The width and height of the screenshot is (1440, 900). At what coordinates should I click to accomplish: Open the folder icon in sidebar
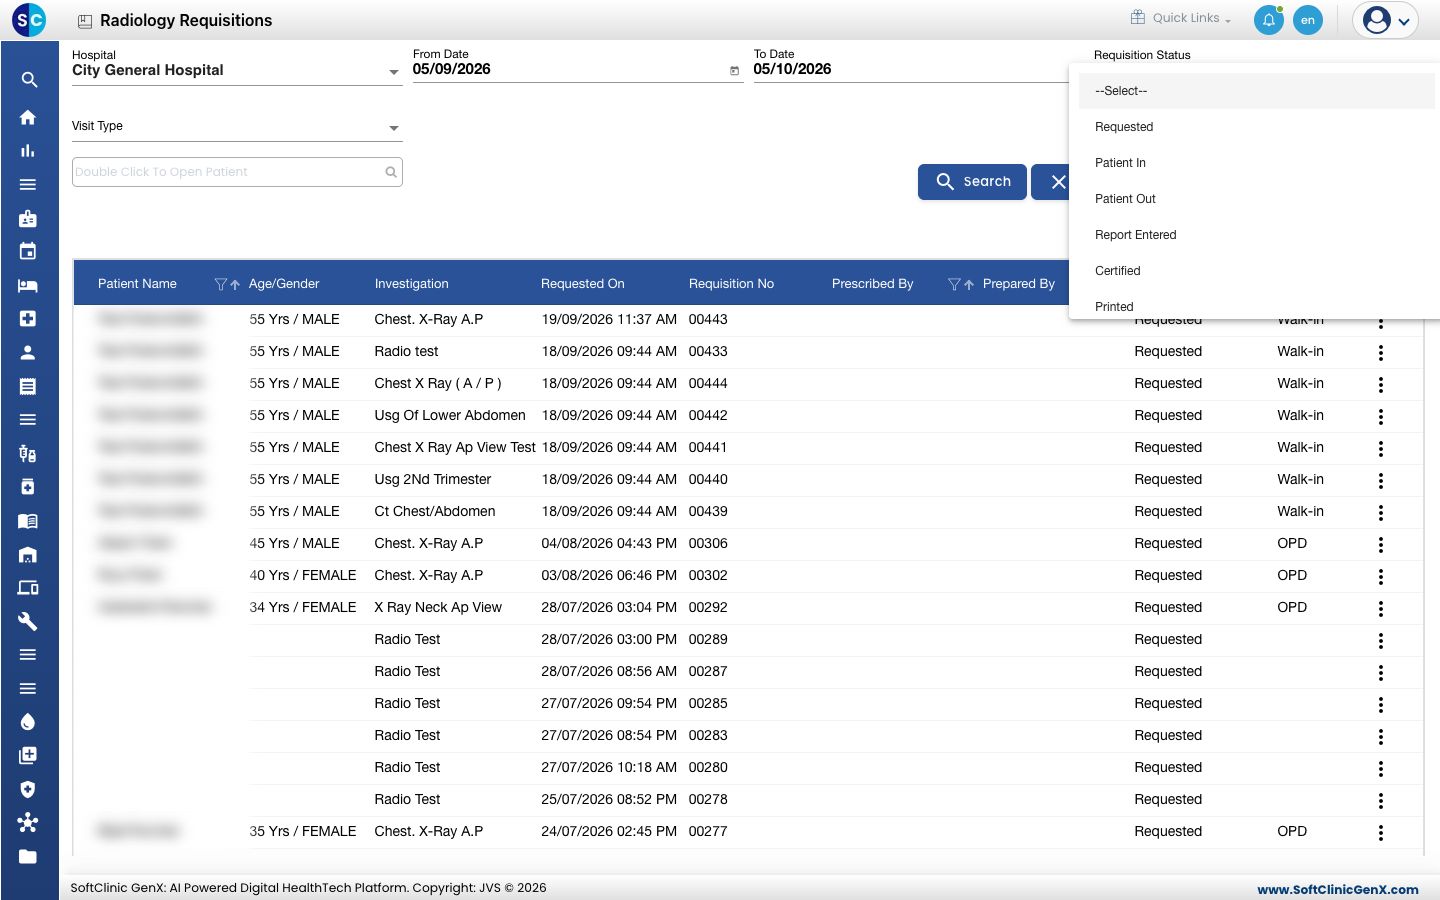pyautogui.click(x=28, y=856)
